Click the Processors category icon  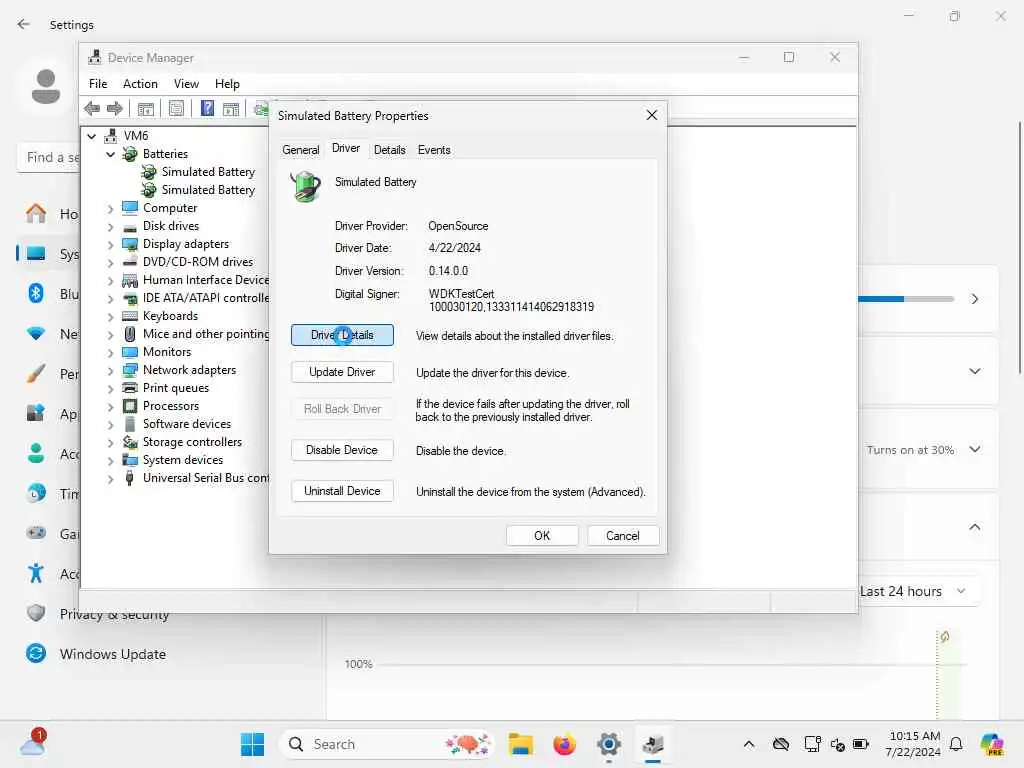coord(130,406)
